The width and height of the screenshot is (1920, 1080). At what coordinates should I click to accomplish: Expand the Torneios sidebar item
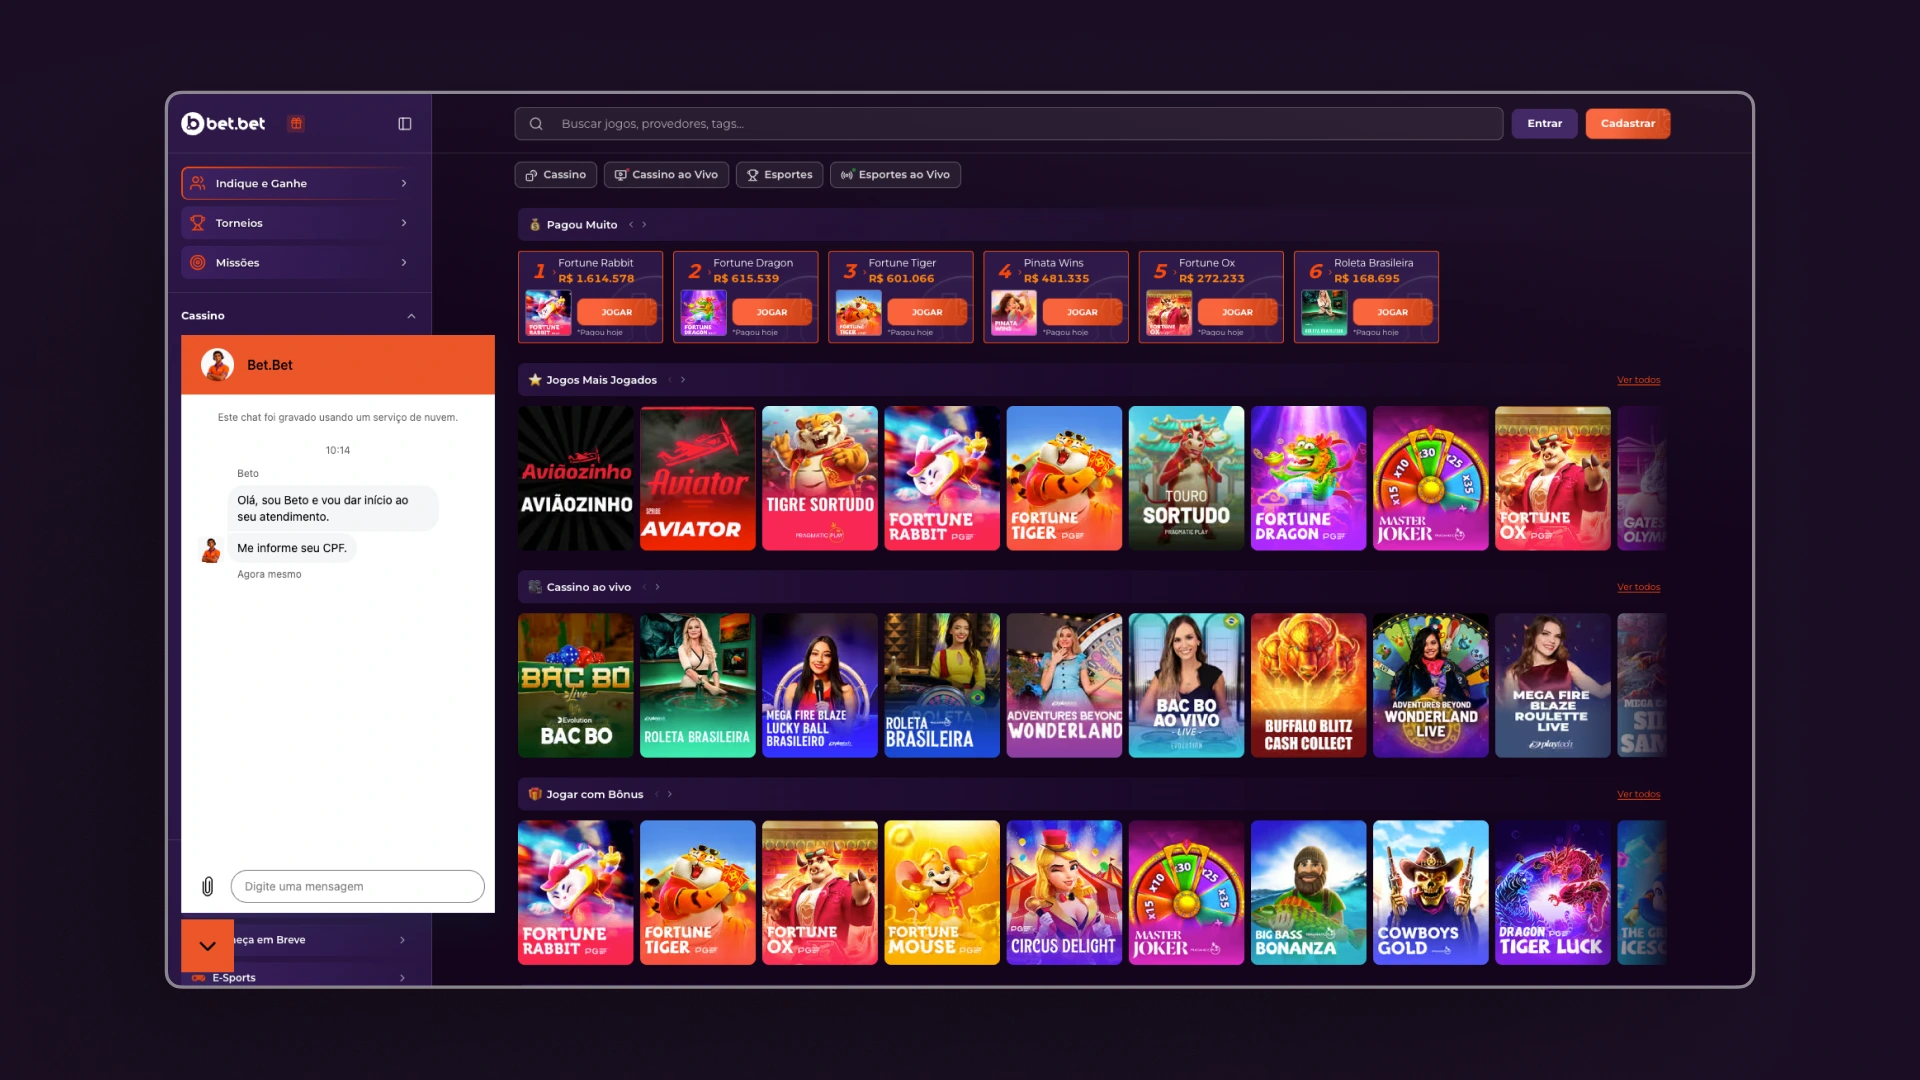[404, 223]
